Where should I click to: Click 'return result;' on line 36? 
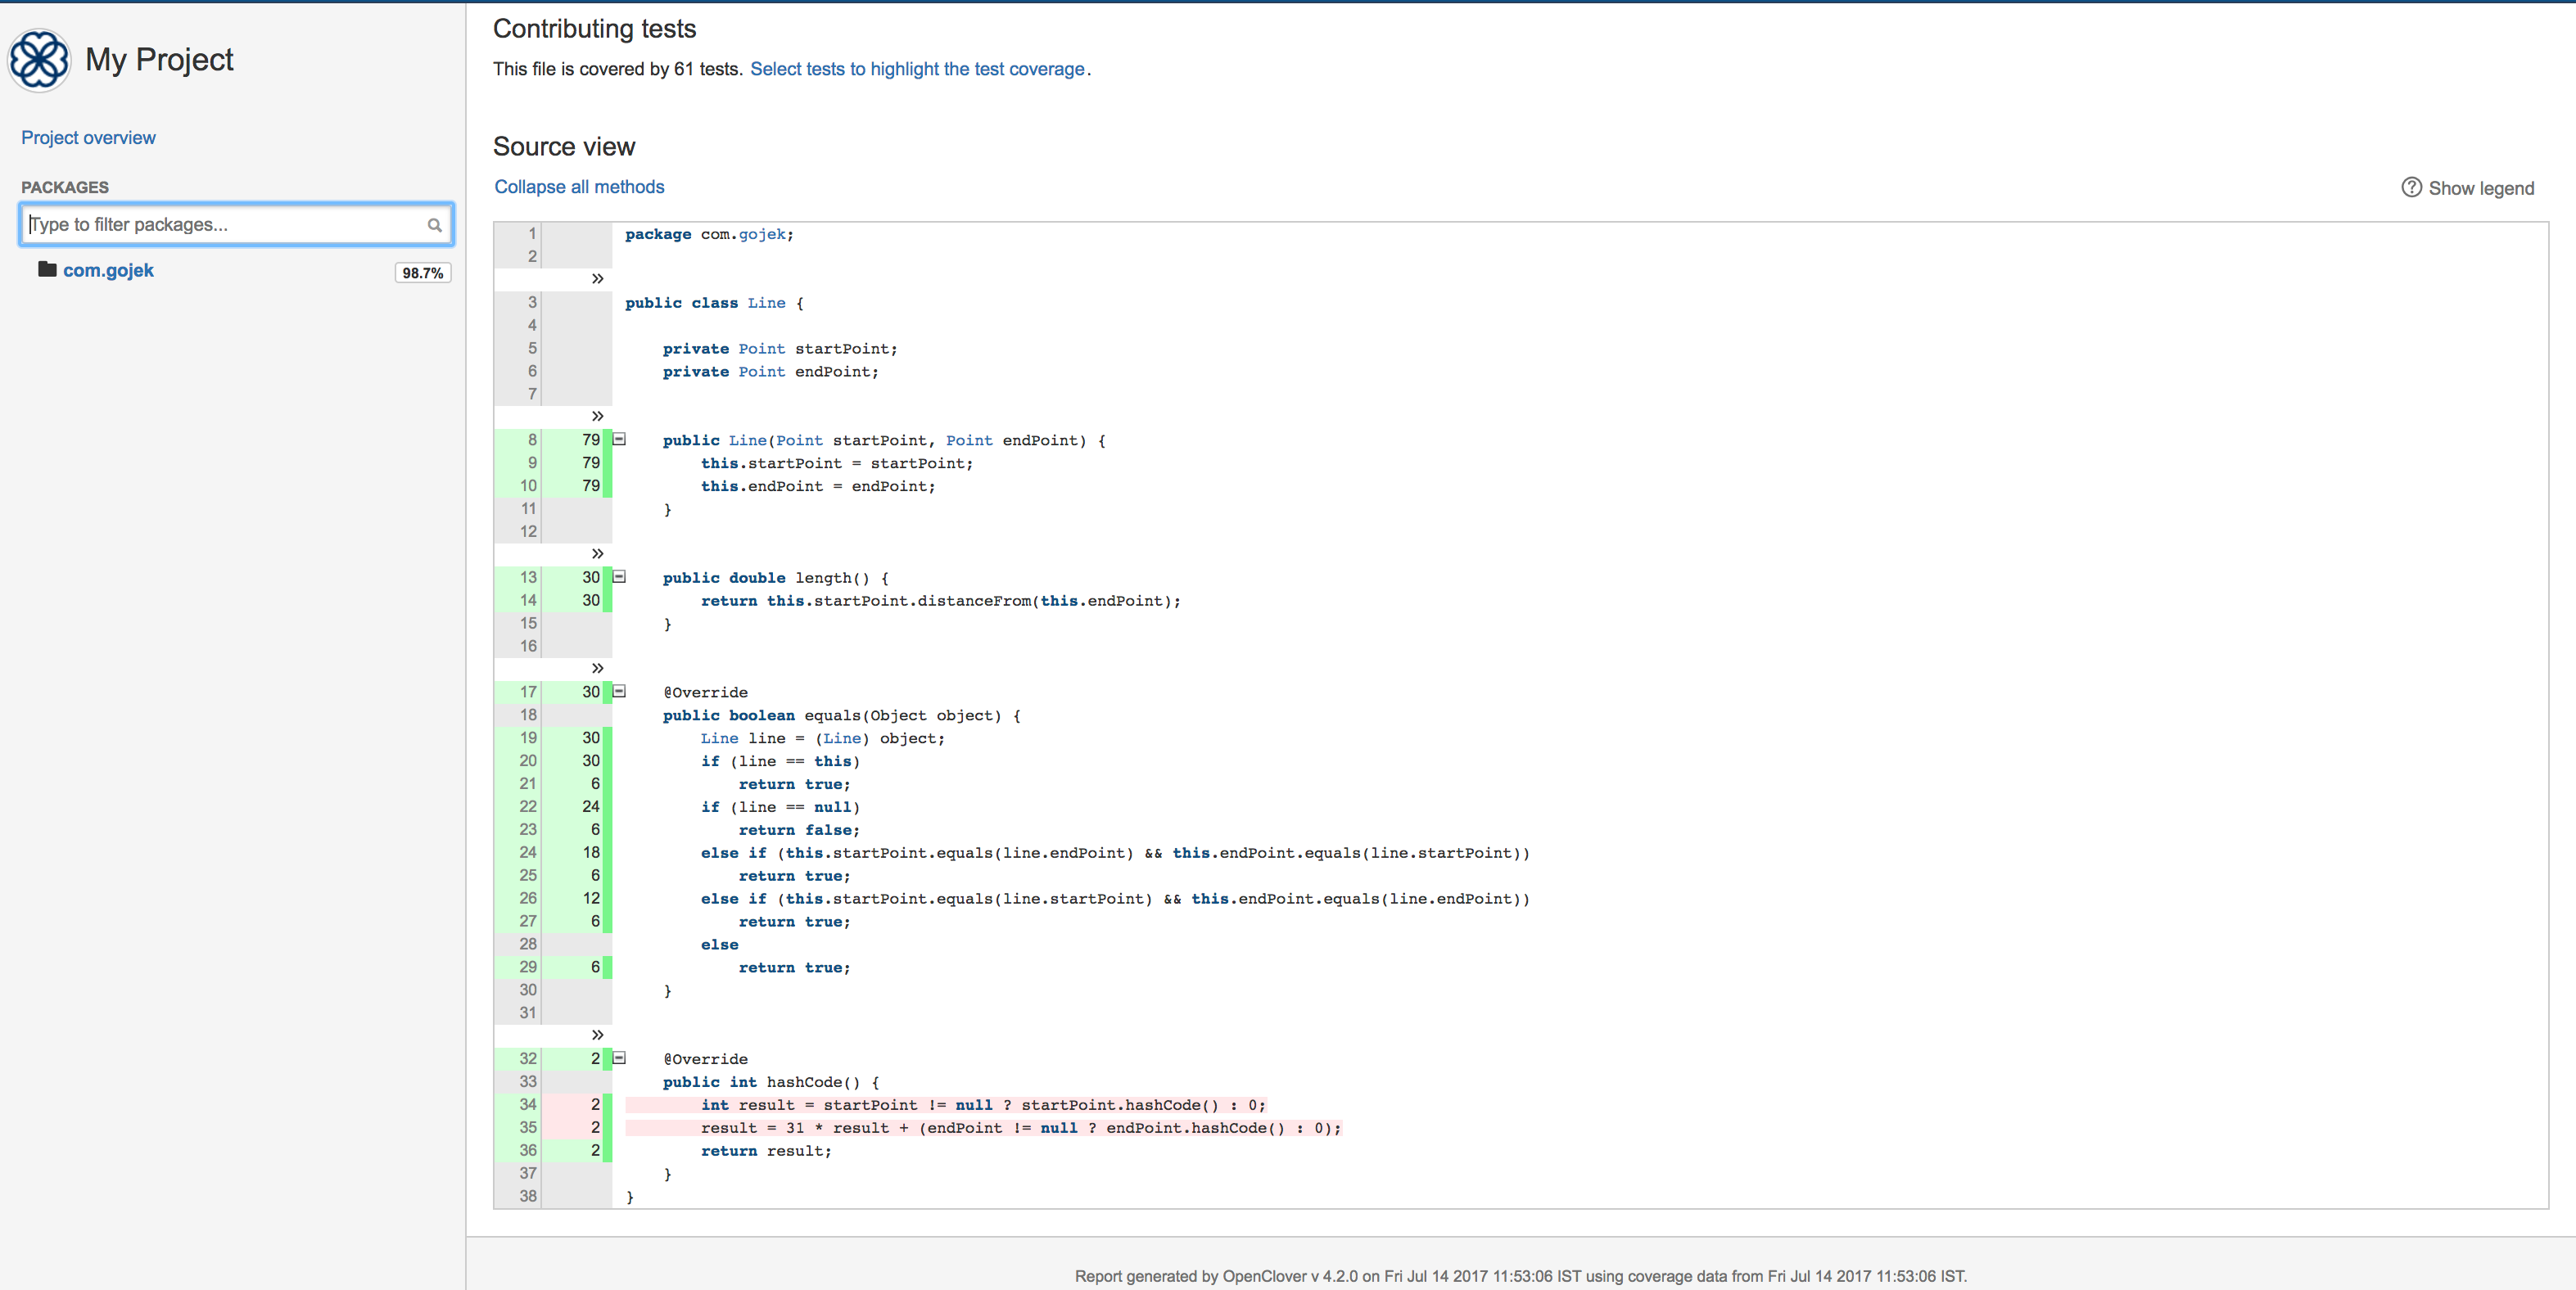click(x=766, y=1151)
